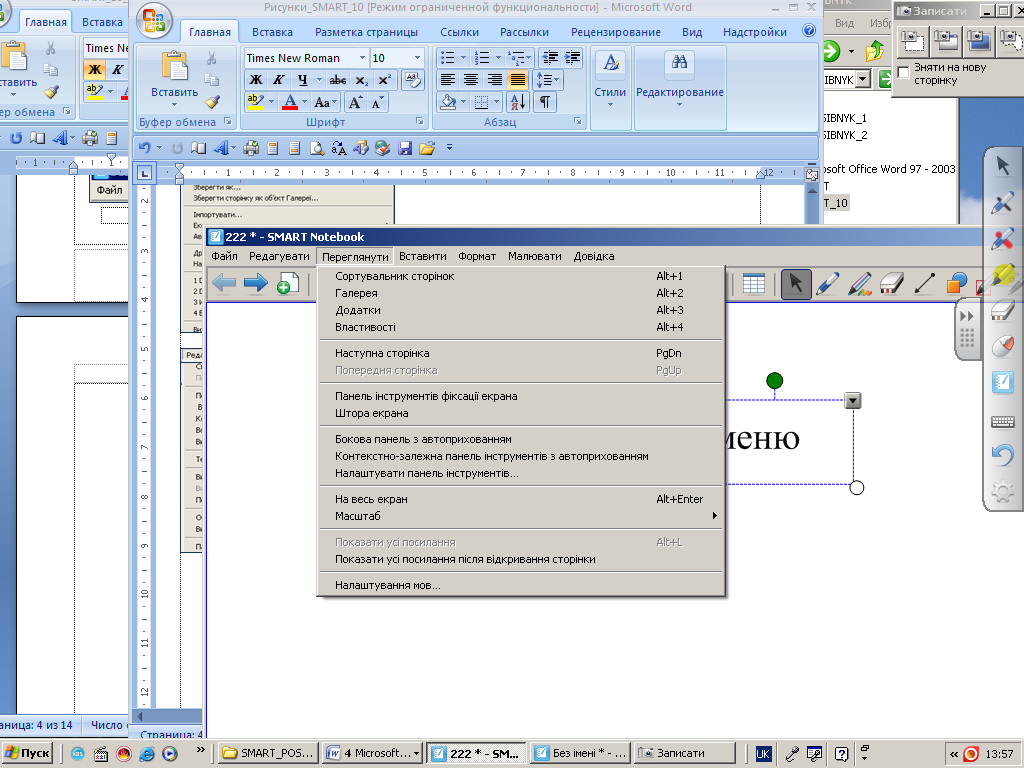Switch to the Разметка страницы tab in Word
The image size is (1024, 768).
pos(366,32)
